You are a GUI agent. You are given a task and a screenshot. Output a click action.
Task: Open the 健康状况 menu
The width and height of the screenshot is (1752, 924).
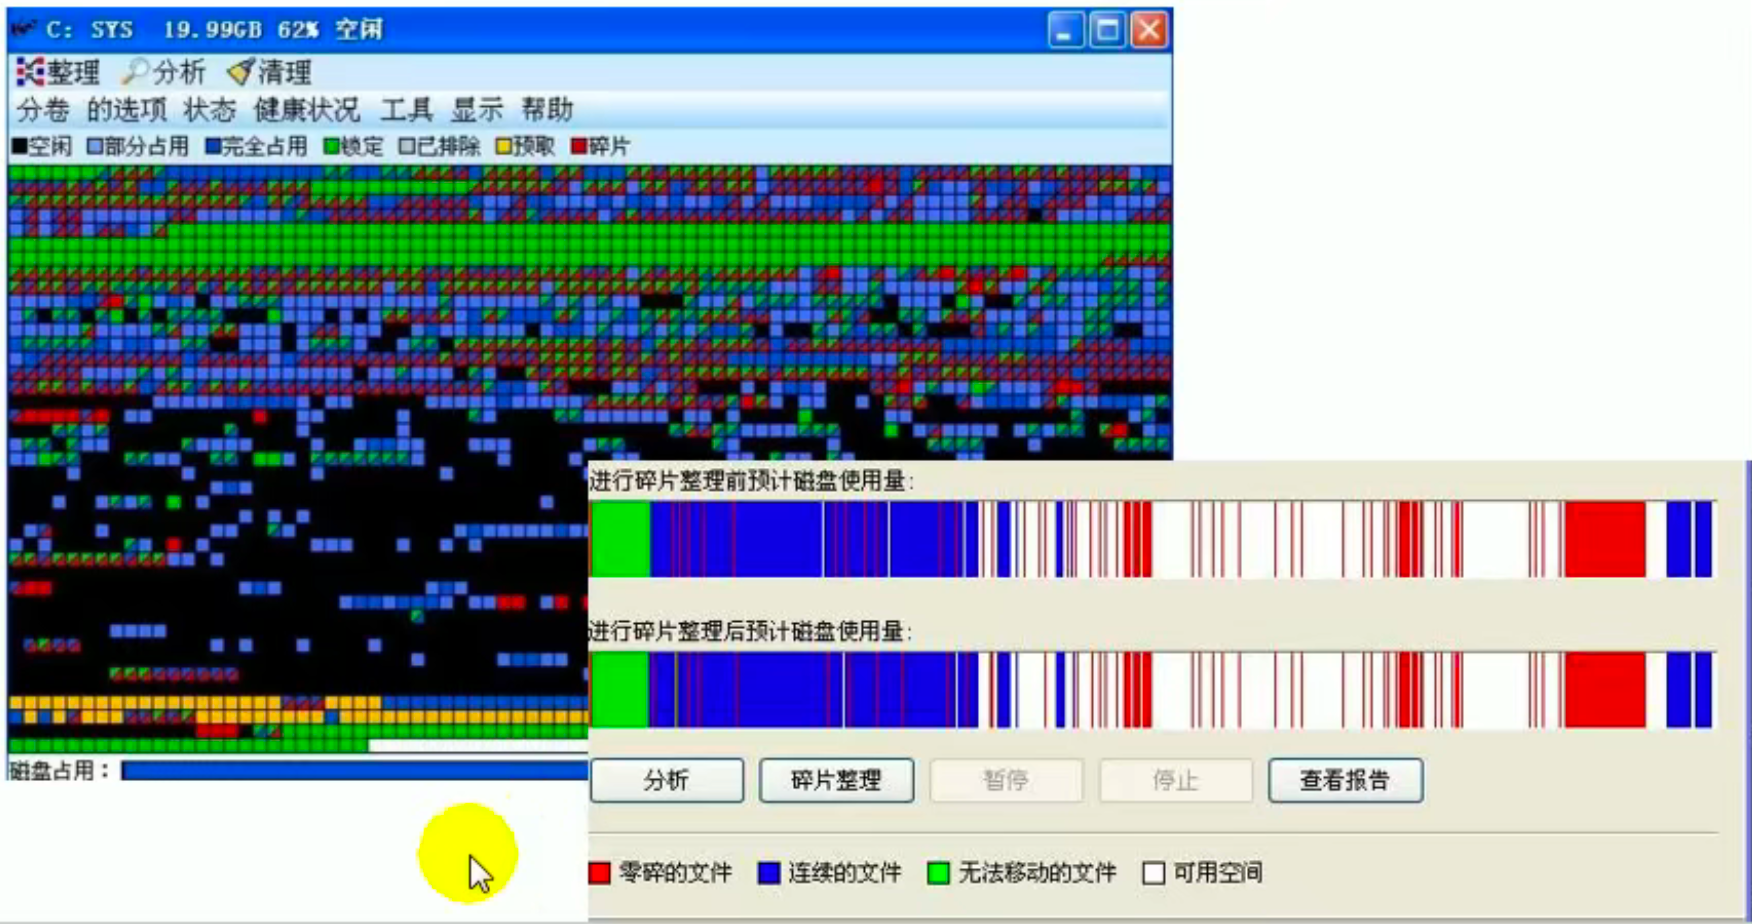[306, 109]
